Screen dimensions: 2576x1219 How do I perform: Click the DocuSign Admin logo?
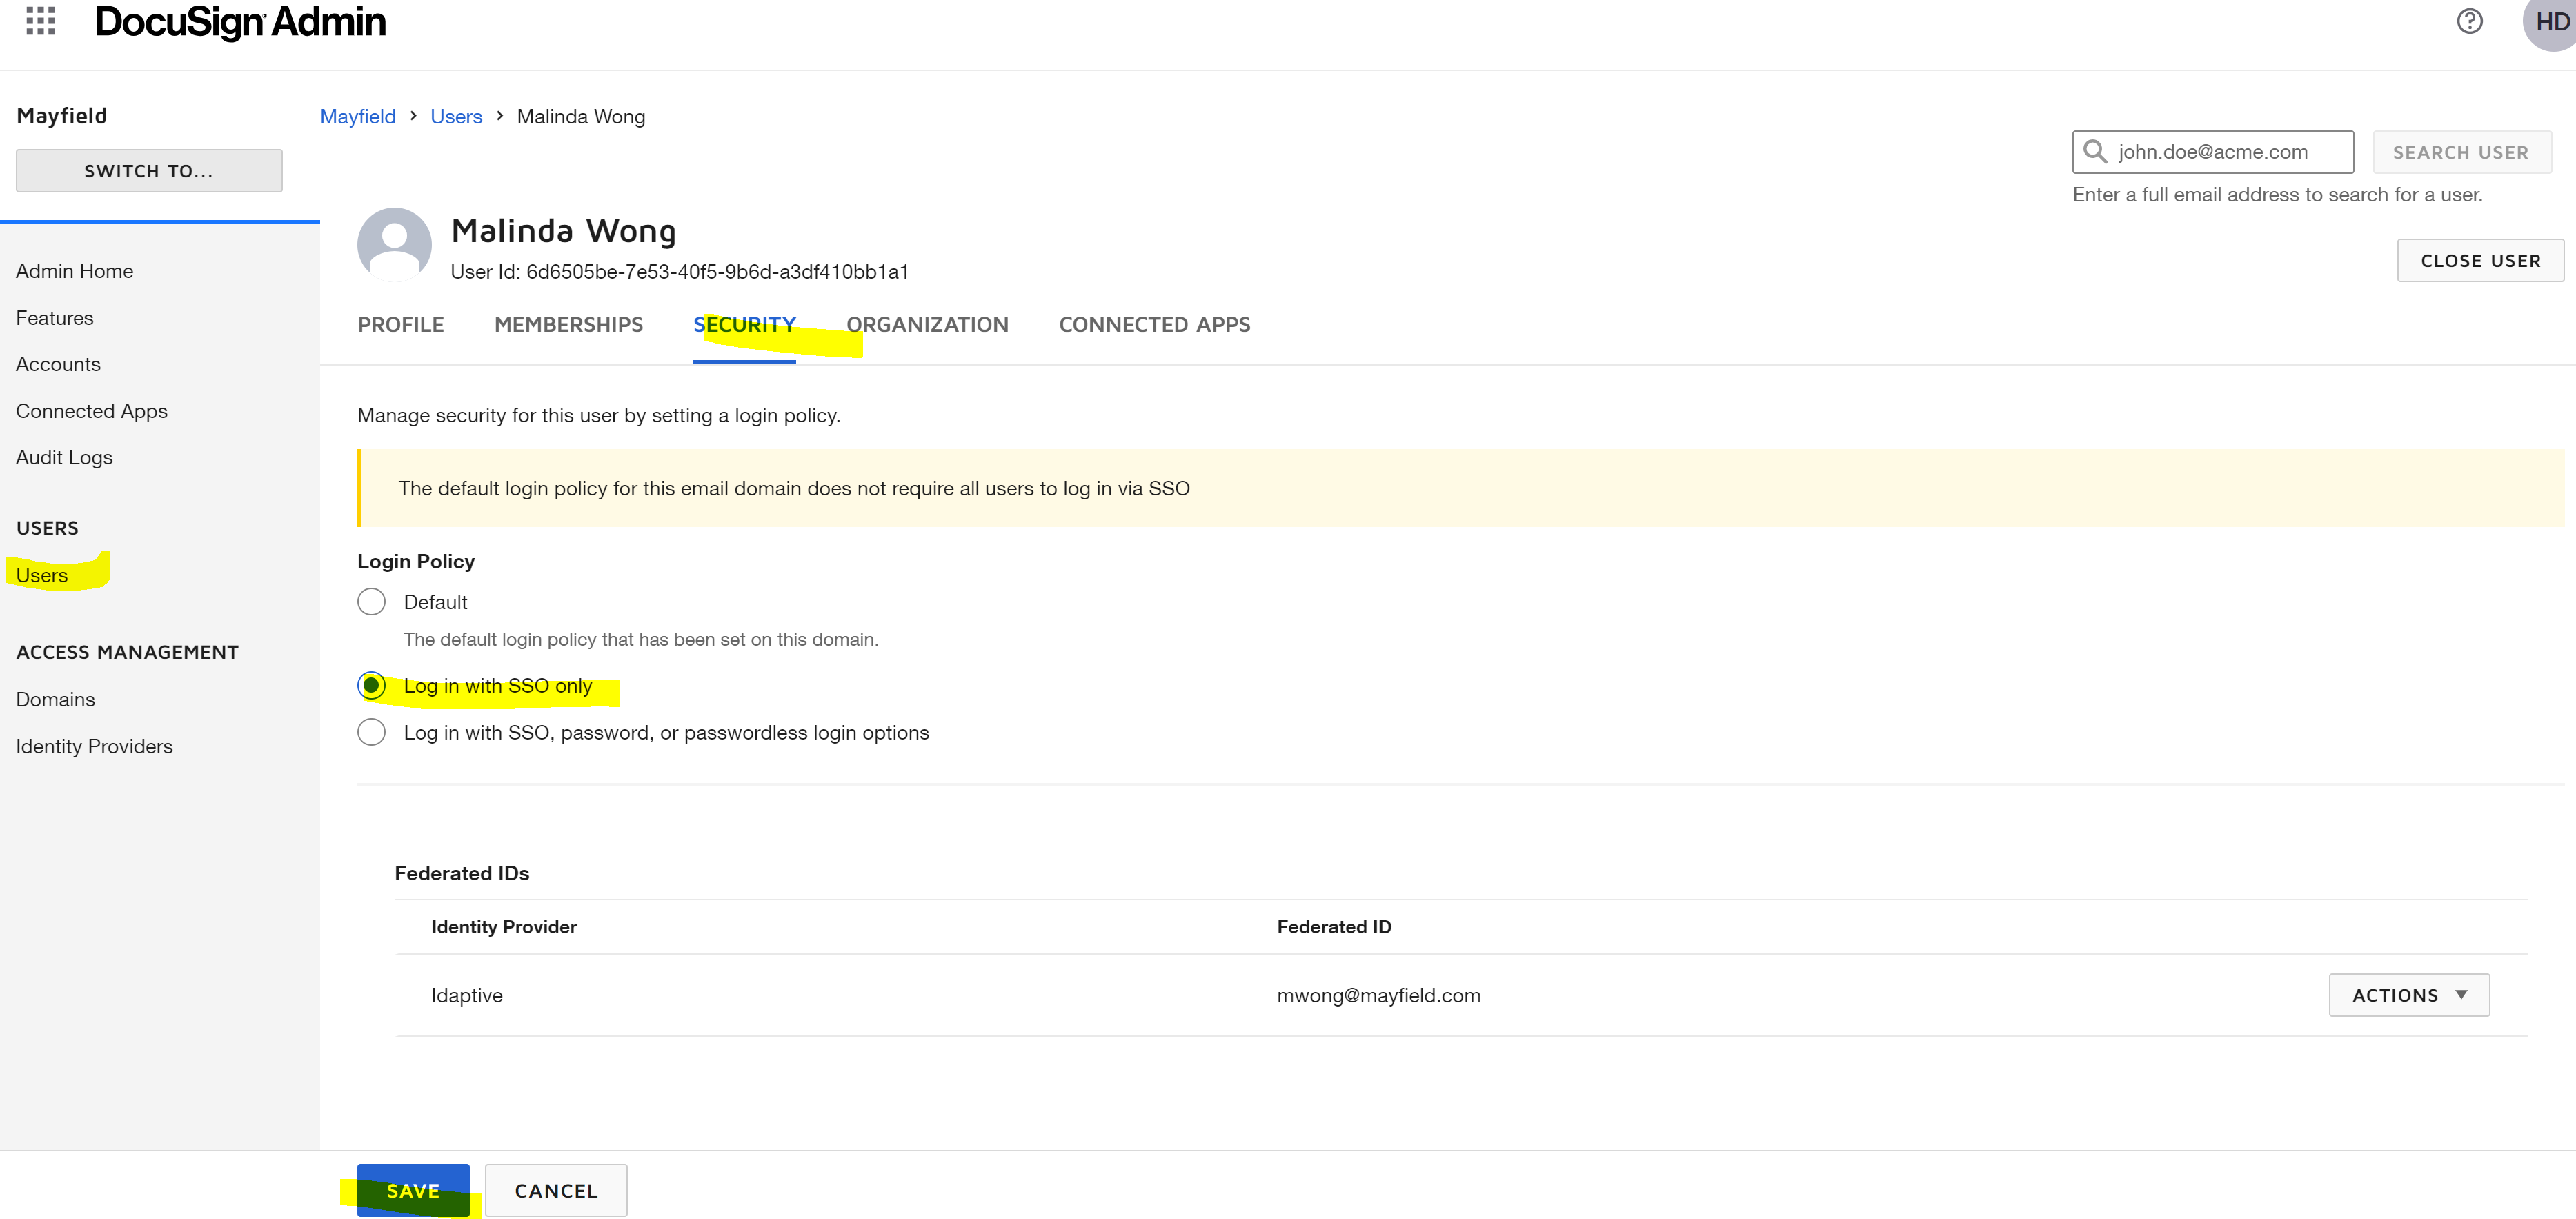(240, 22)
